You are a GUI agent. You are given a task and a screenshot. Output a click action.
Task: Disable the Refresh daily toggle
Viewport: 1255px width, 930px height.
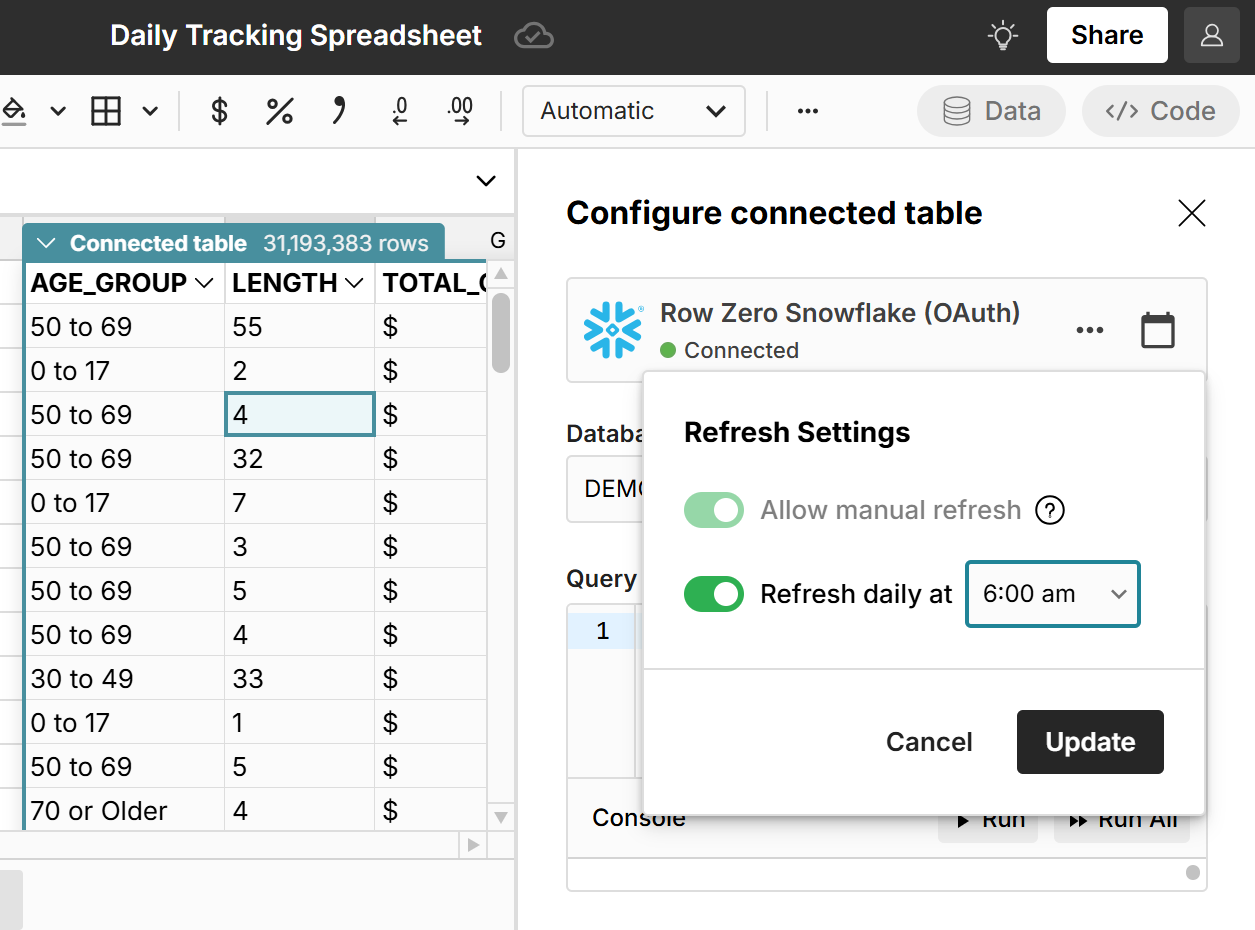pyautogui.click(x=713, y=594)
